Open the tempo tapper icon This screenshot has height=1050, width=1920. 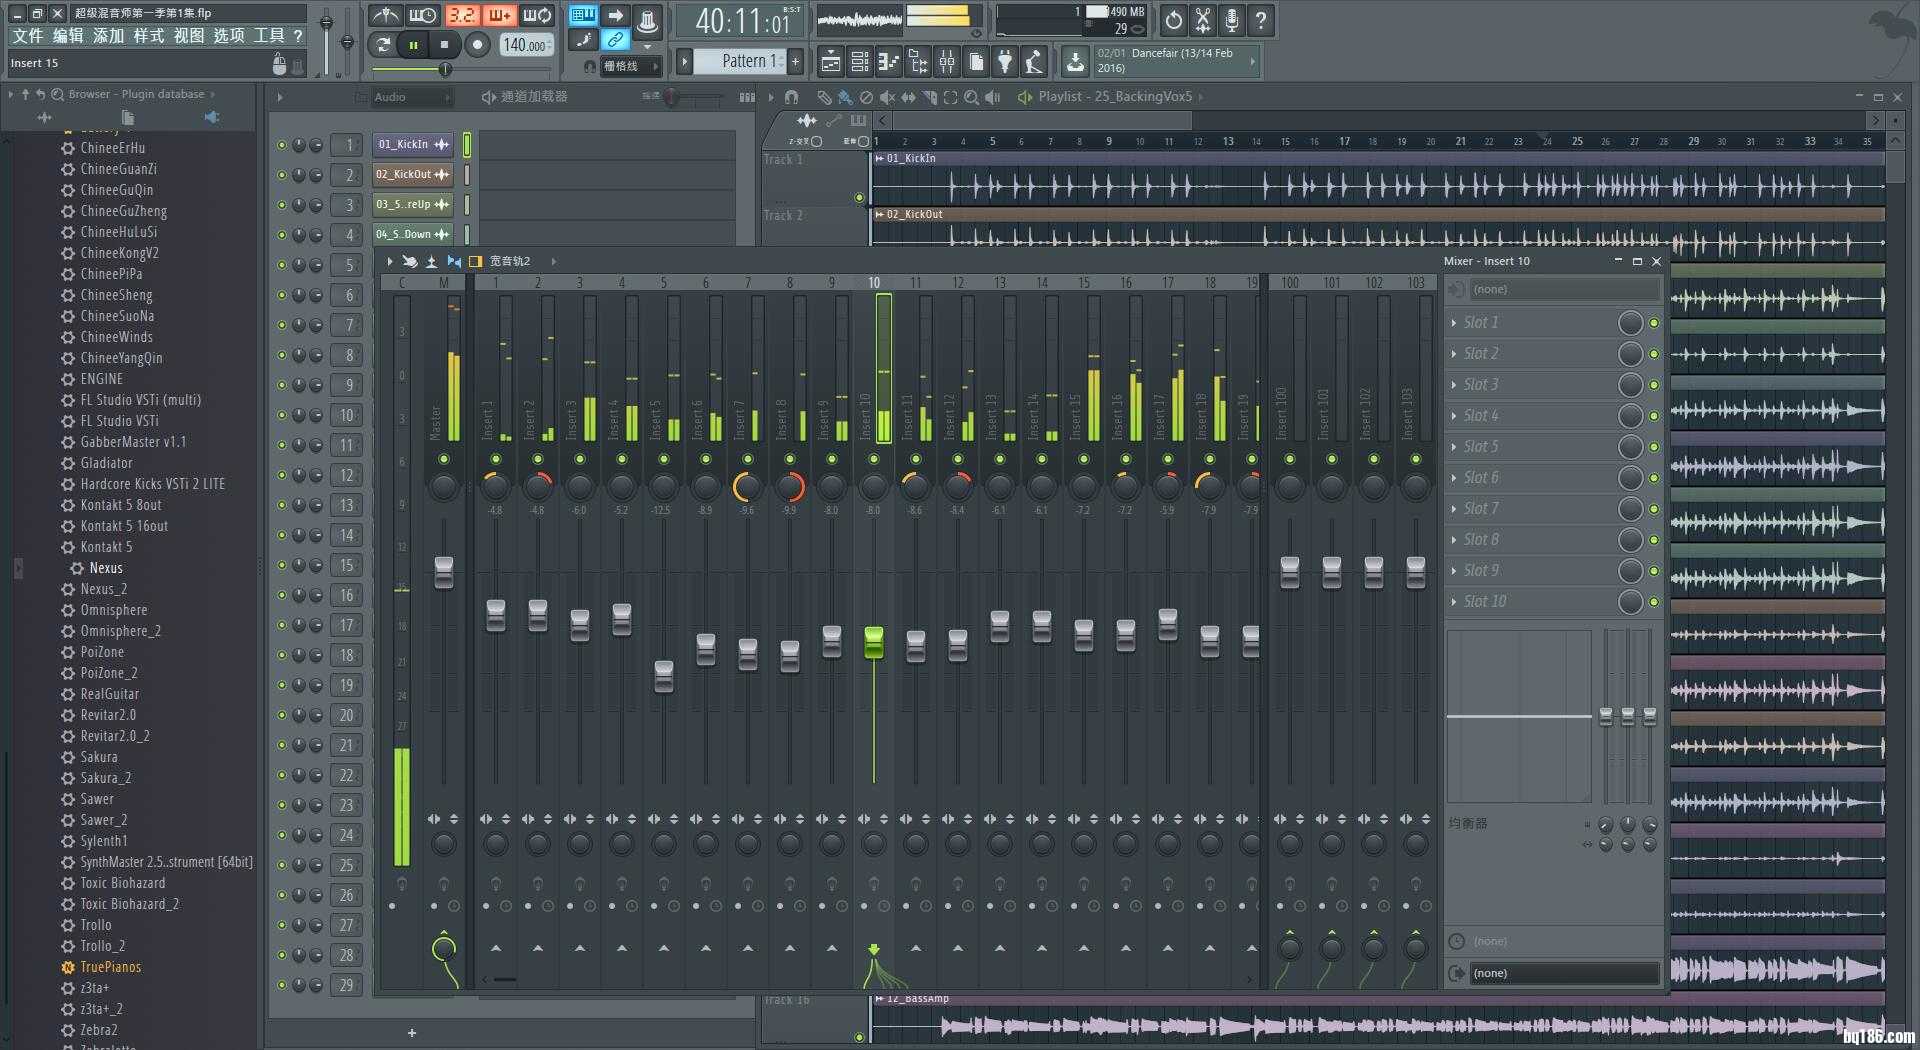pos(1034,62)
